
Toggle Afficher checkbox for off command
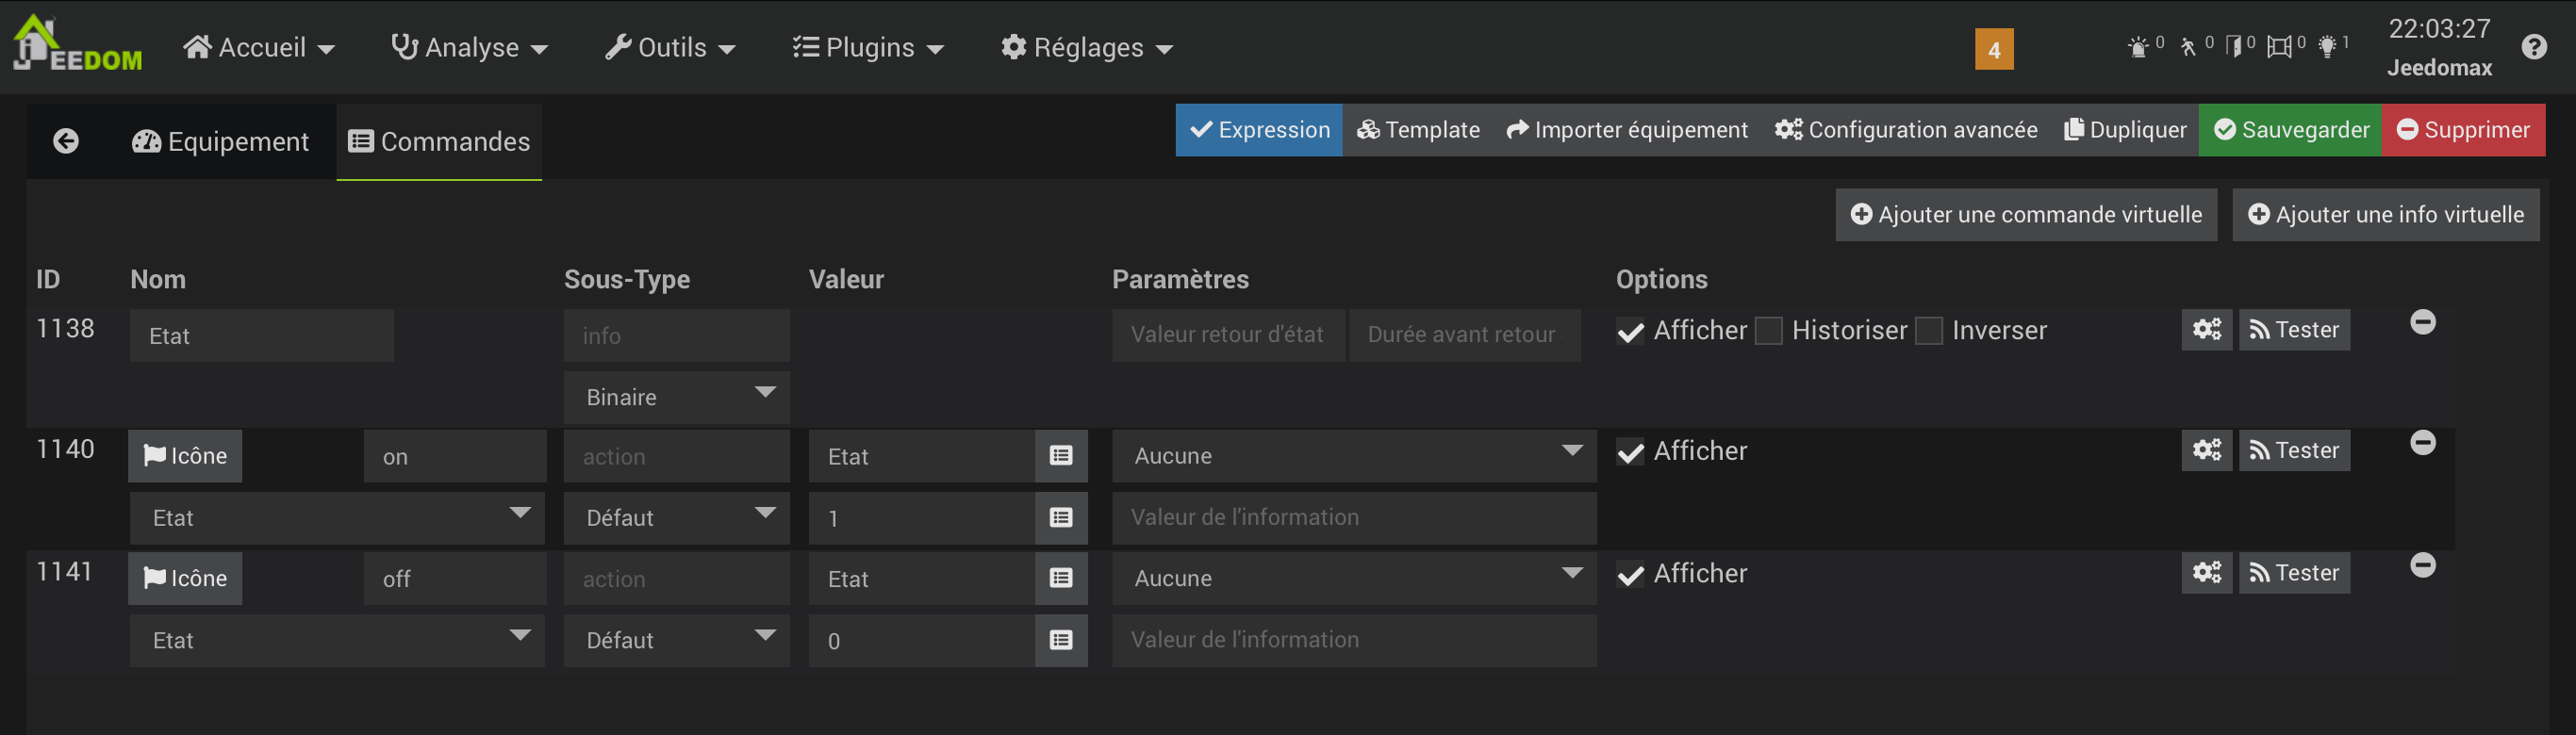coord(1630,574)
